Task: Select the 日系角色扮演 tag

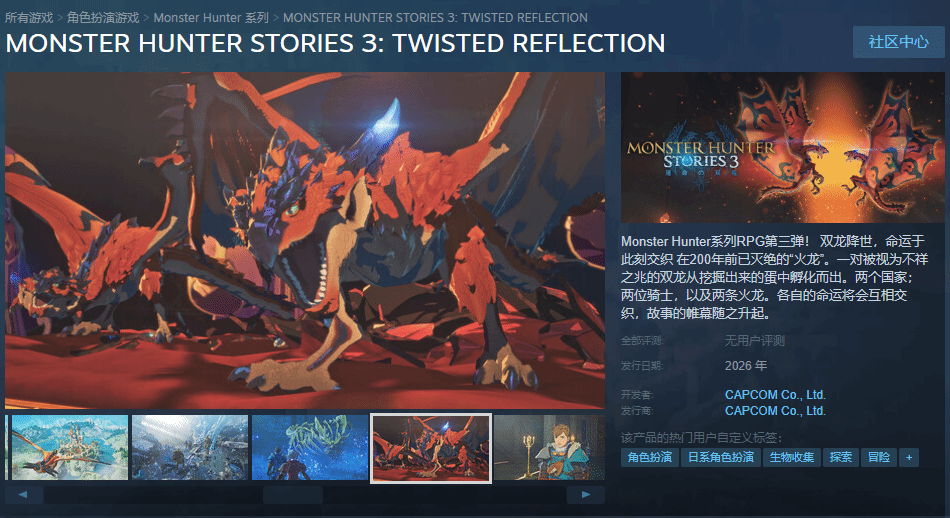Action: pyautogui.click(x=720, y=457)
